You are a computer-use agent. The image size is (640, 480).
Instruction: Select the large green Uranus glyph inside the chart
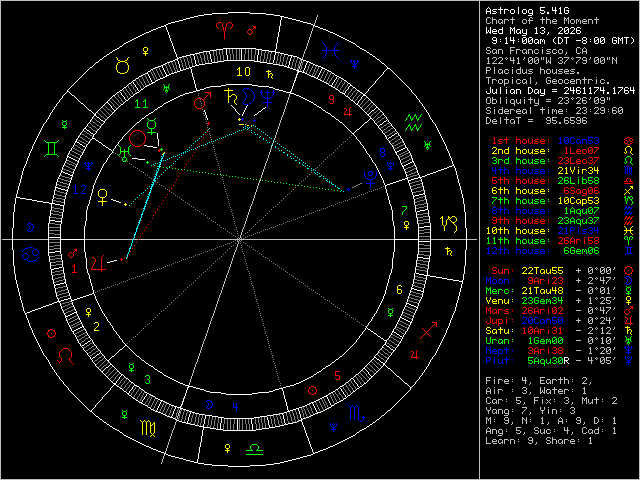[124, 153]
